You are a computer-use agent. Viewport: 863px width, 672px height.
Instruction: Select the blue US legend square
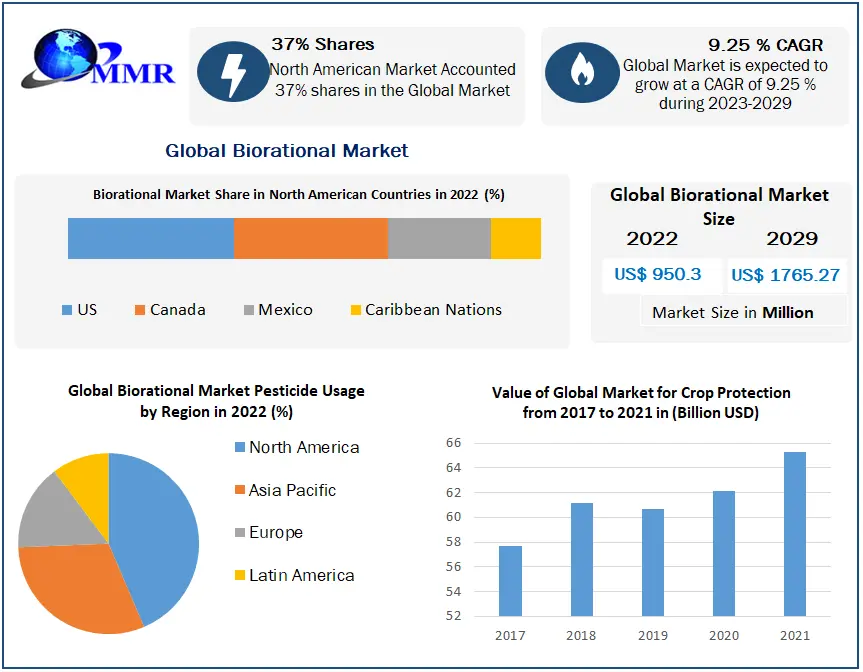67,310
